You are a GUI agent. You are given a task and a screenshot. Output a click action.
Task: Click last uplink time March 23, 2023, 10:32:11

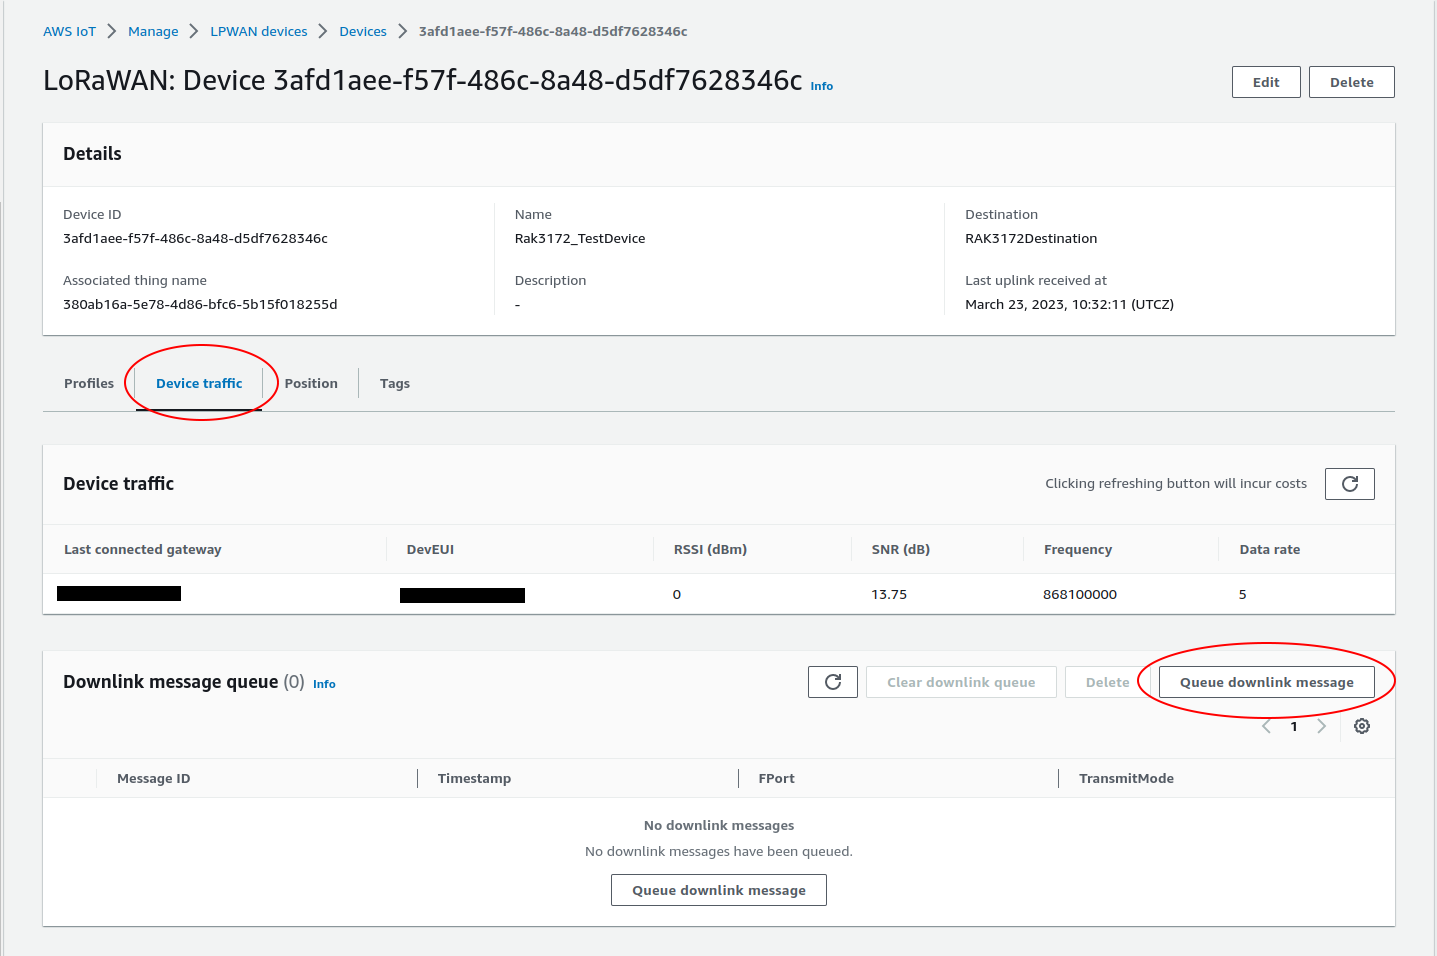pos(1069,304)
